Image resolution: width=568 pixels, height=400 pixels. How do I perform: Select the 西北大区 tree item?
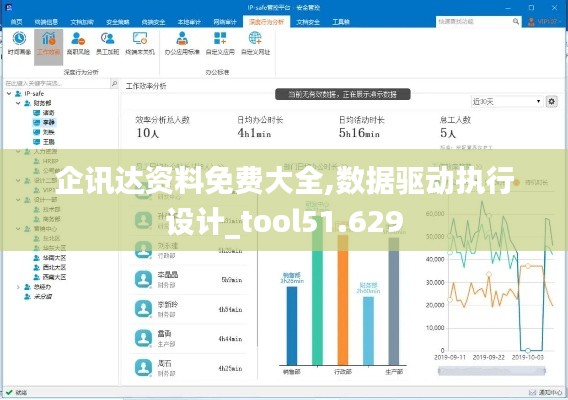click(54, 267)
